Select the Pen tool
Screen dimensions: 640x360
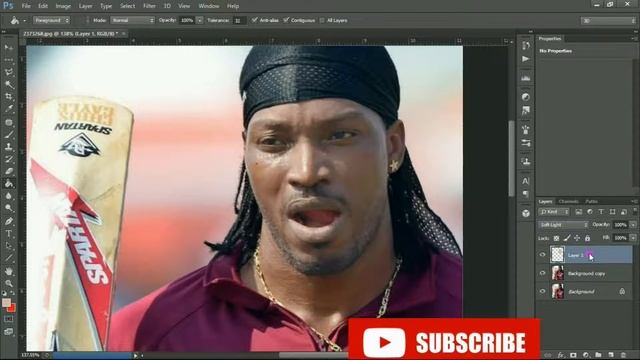click(9, 221)
